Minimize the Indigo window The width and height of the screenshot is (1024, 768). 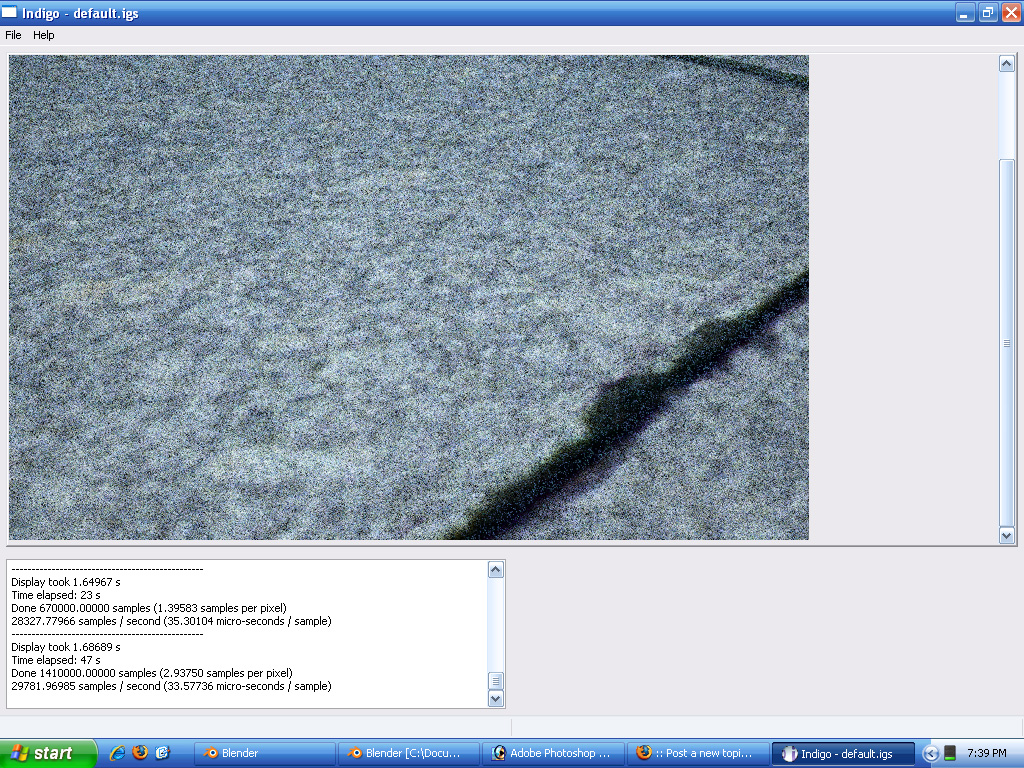click(x=965, y=12)
